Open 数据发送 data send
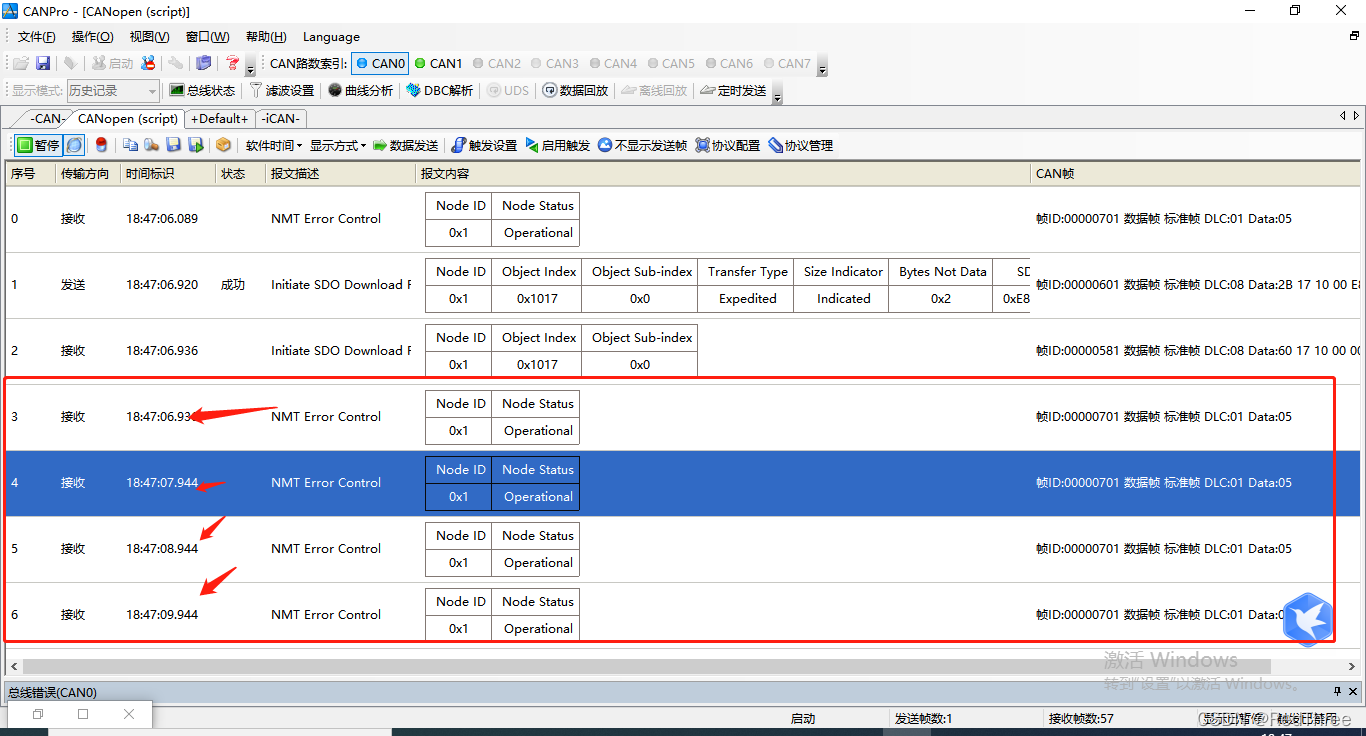1366x736 pixels. [405, 145]
